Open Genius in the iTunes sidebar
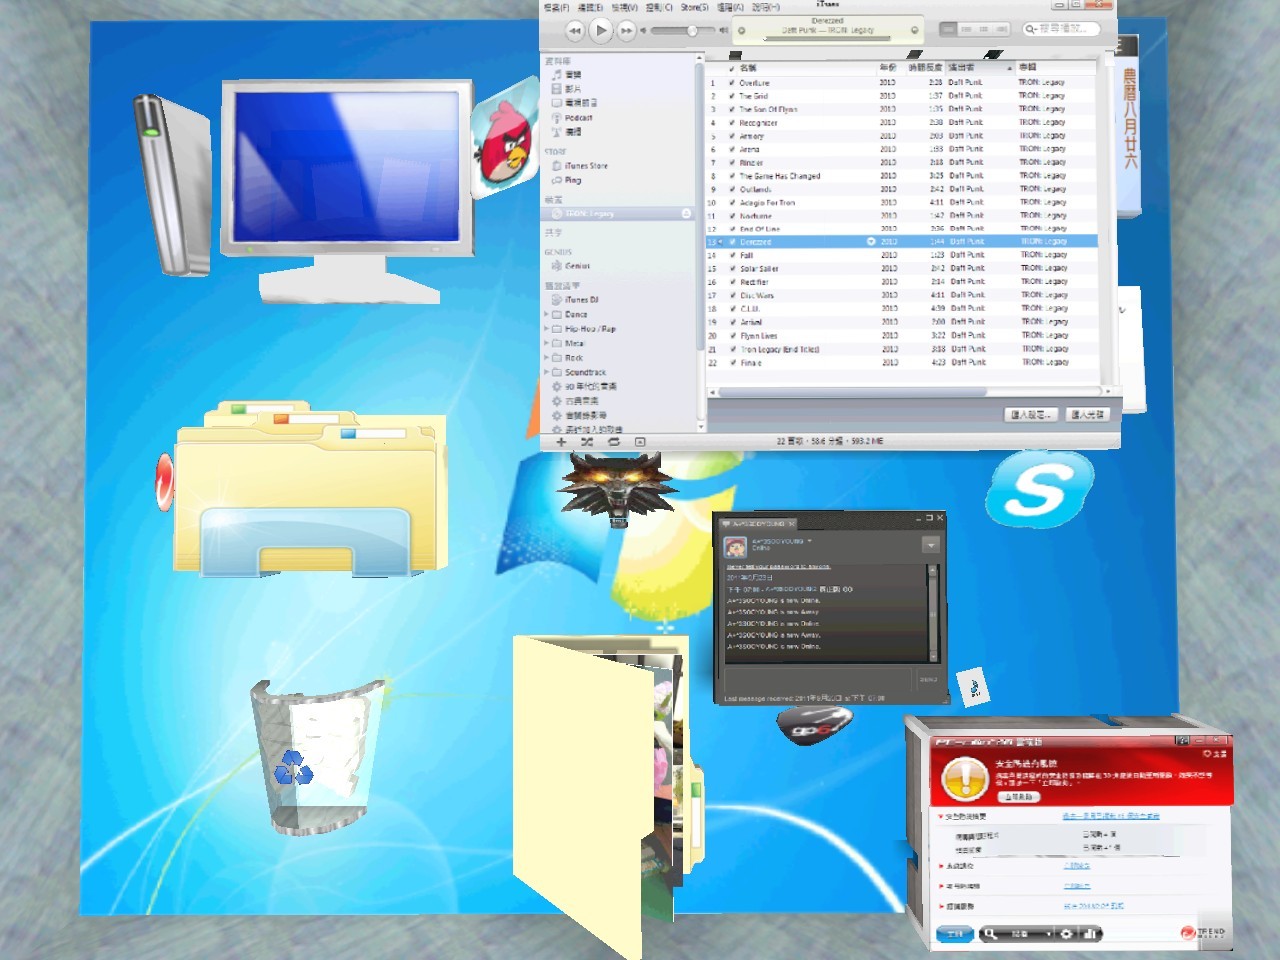Image resolution: width=1280 pixels, height=960 pixels. pyautogui.click(x=571, y=266)
